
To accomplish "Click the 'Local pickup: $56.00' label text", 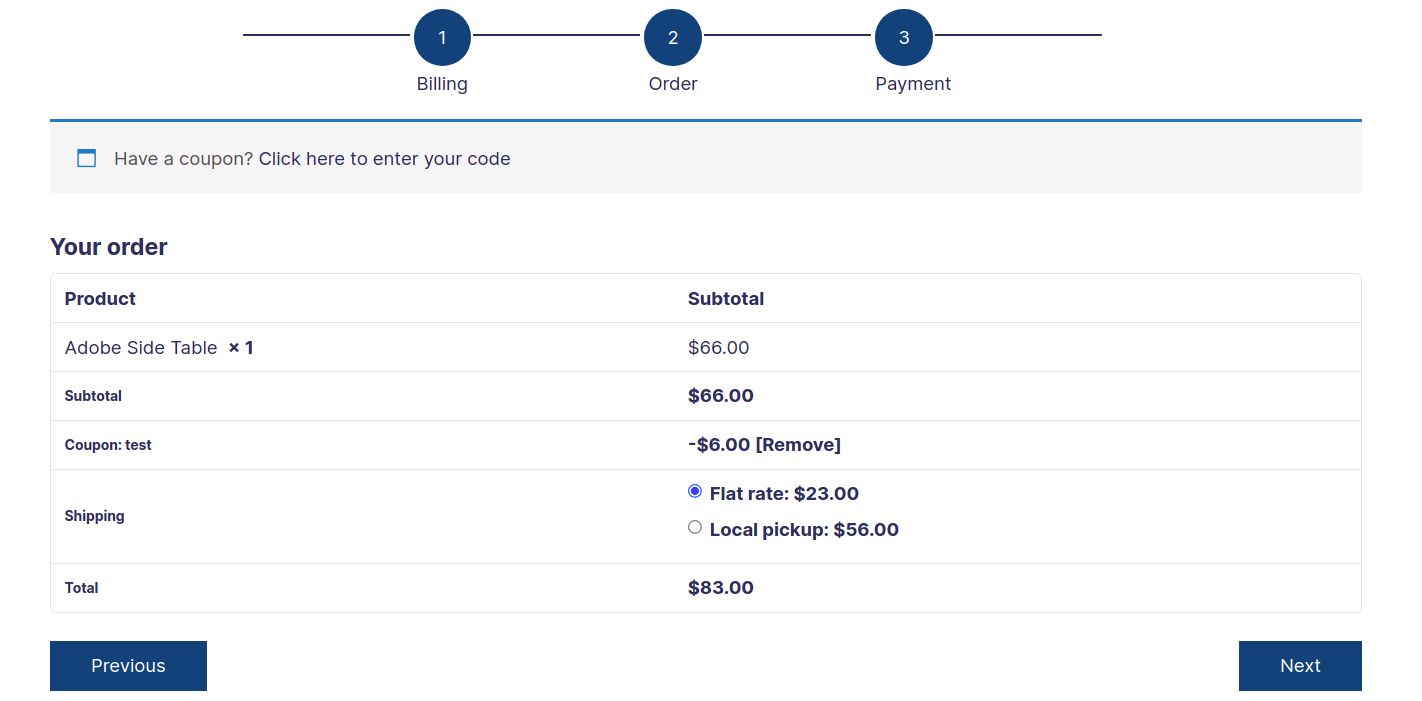I will tap(804, 530).
